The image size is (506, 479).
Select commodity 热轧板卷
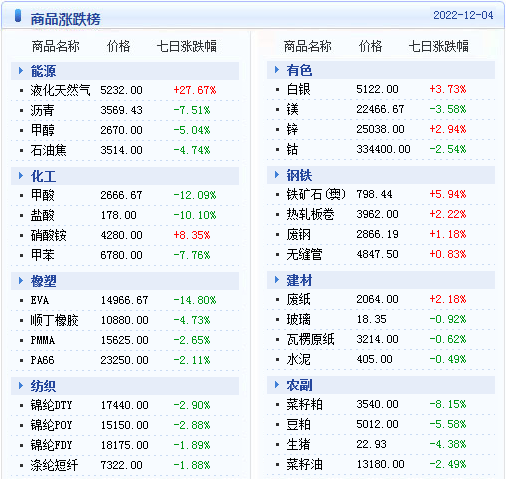(310, 214)
